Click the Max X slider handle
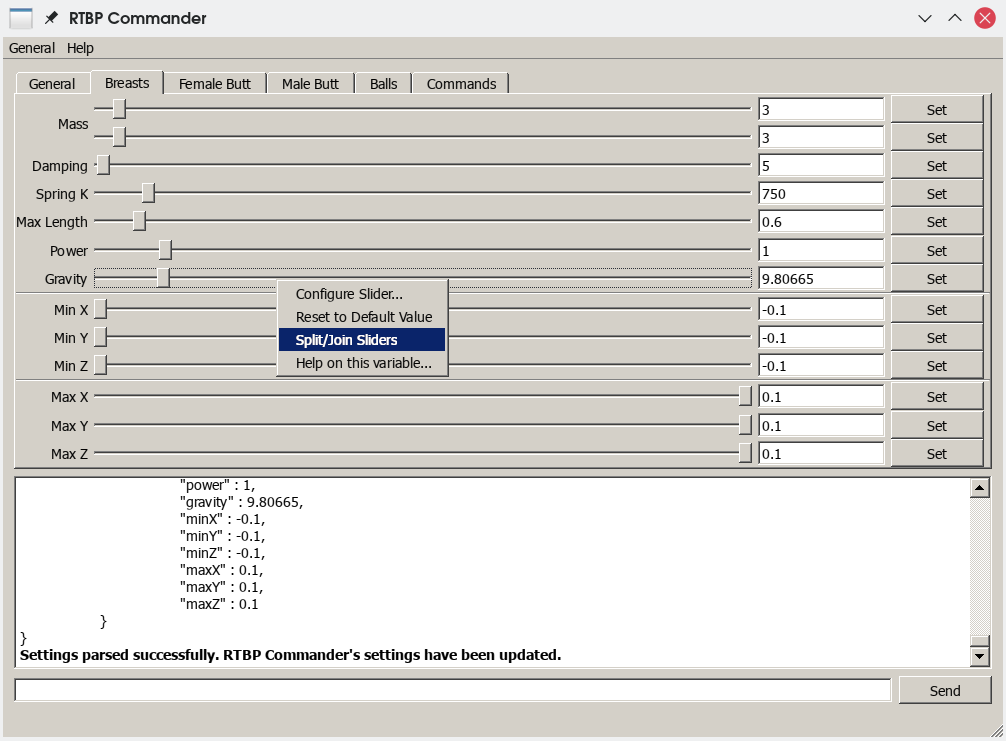Image resolution: width=1006 pixels, height=741 pixels. click(x=745, y=396)
